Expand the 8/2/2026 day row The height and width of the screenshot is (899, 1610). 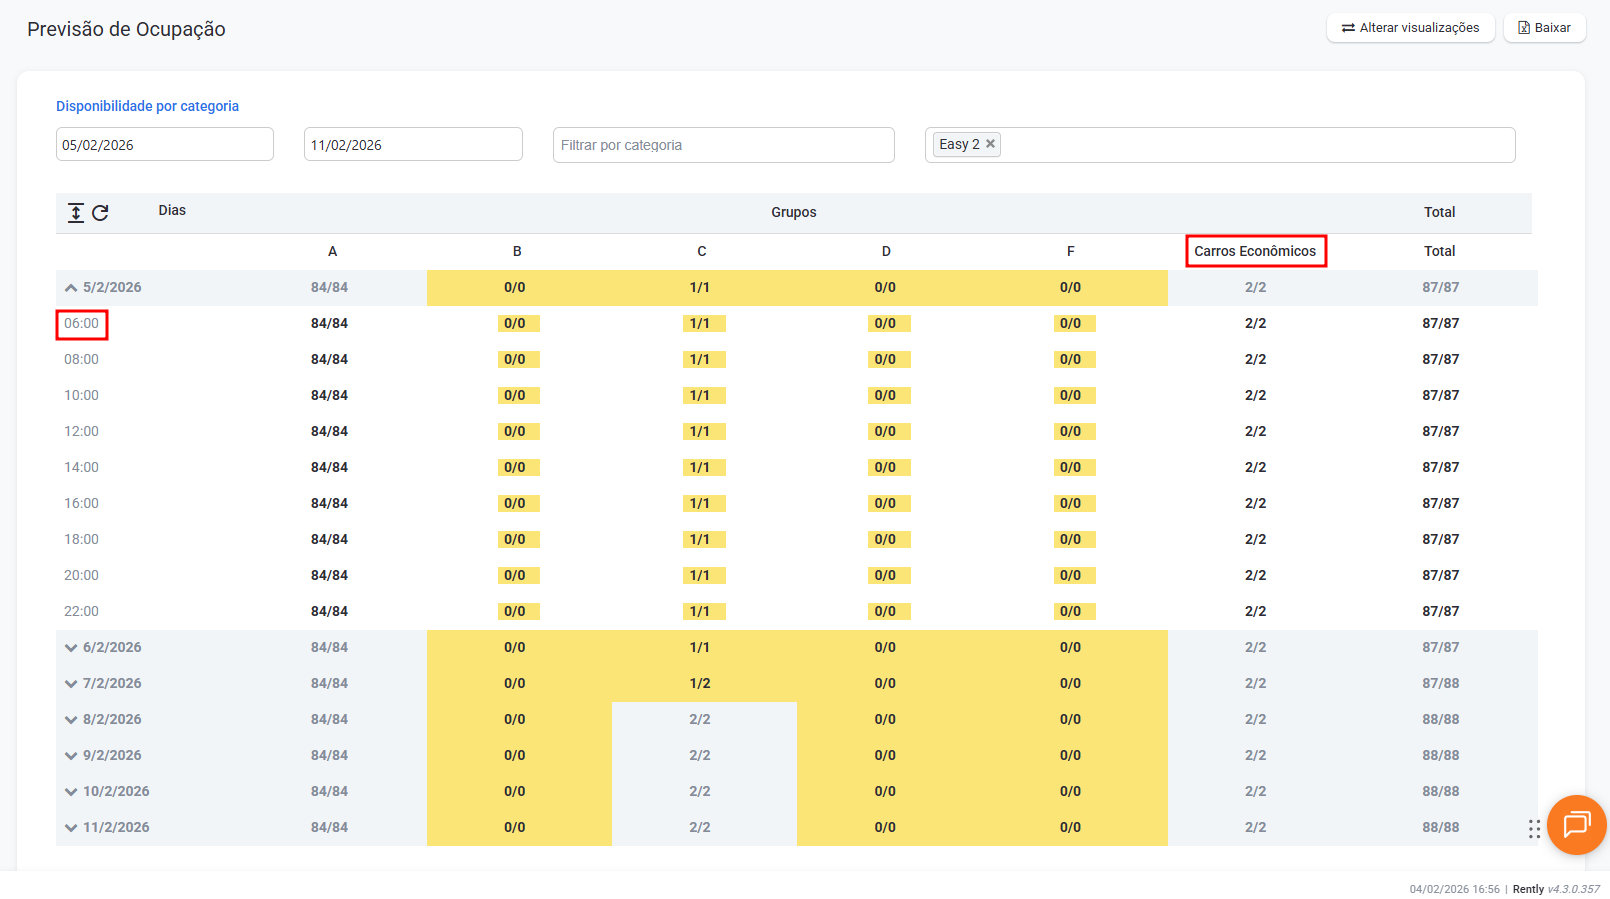coord(71,720)
